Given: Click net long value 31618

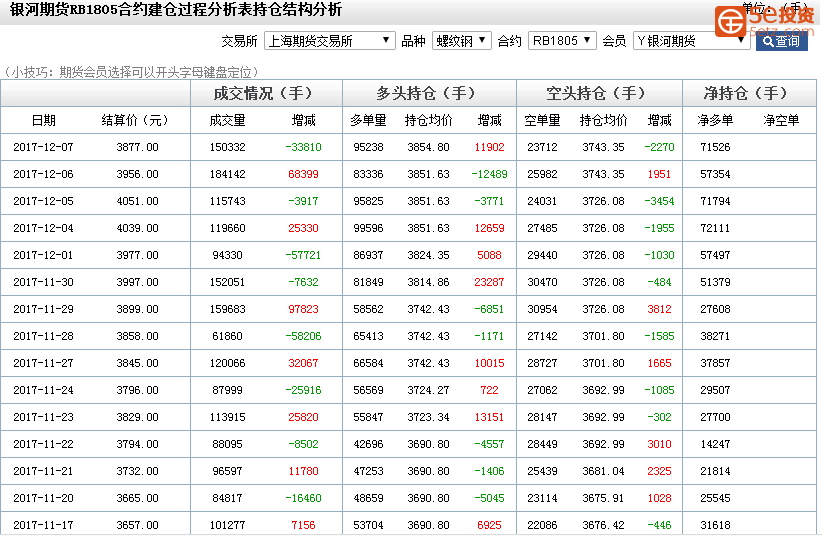Looking at the screenshot, I should (715, 525).
